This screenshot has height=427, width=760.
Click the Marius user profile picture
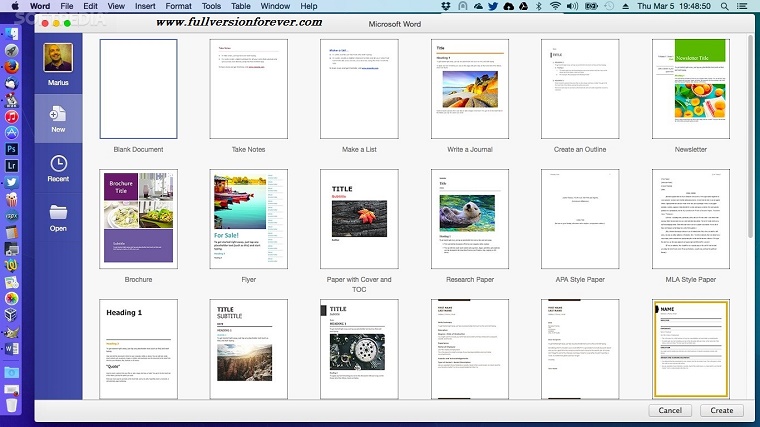click(58, 58)
